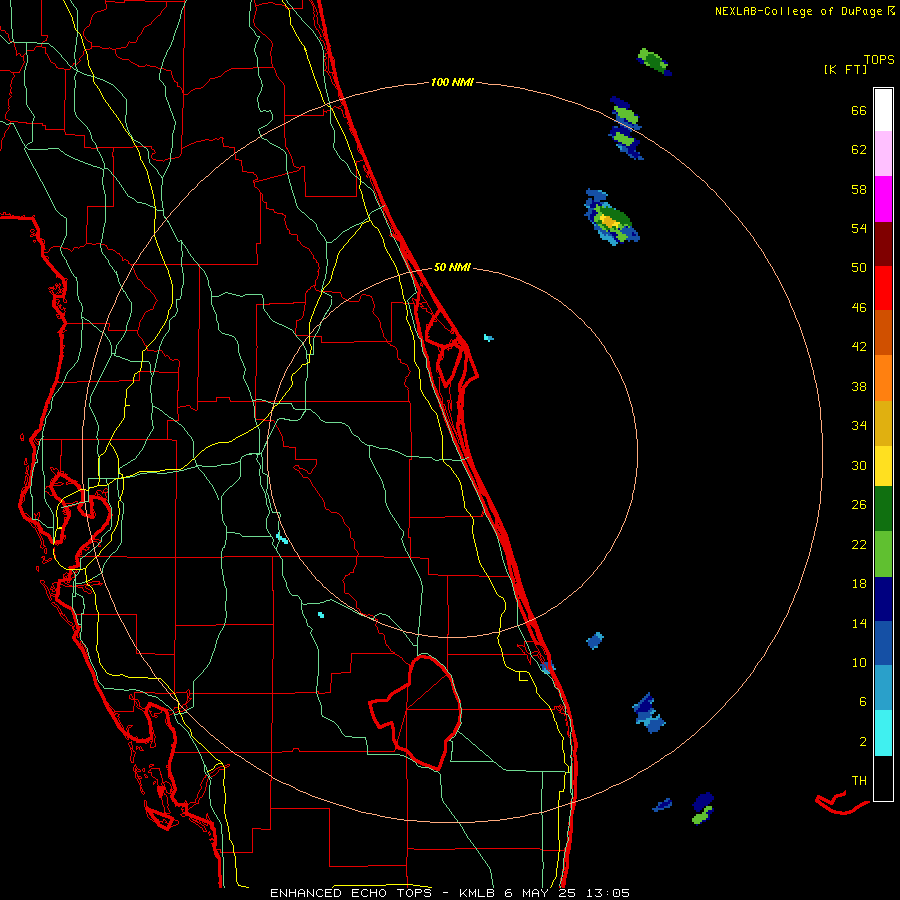Click the Lake Okeechobee outline
The height and width of the screenshot is (900, 900).
coord(416,712)
